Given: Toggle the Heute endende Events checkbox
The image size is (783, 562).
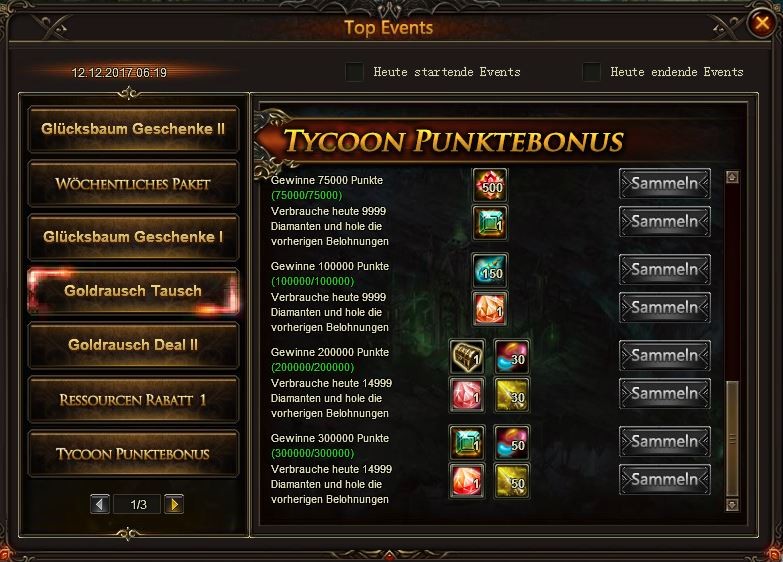Looking at the screenshot, I should tap(592, 72).
